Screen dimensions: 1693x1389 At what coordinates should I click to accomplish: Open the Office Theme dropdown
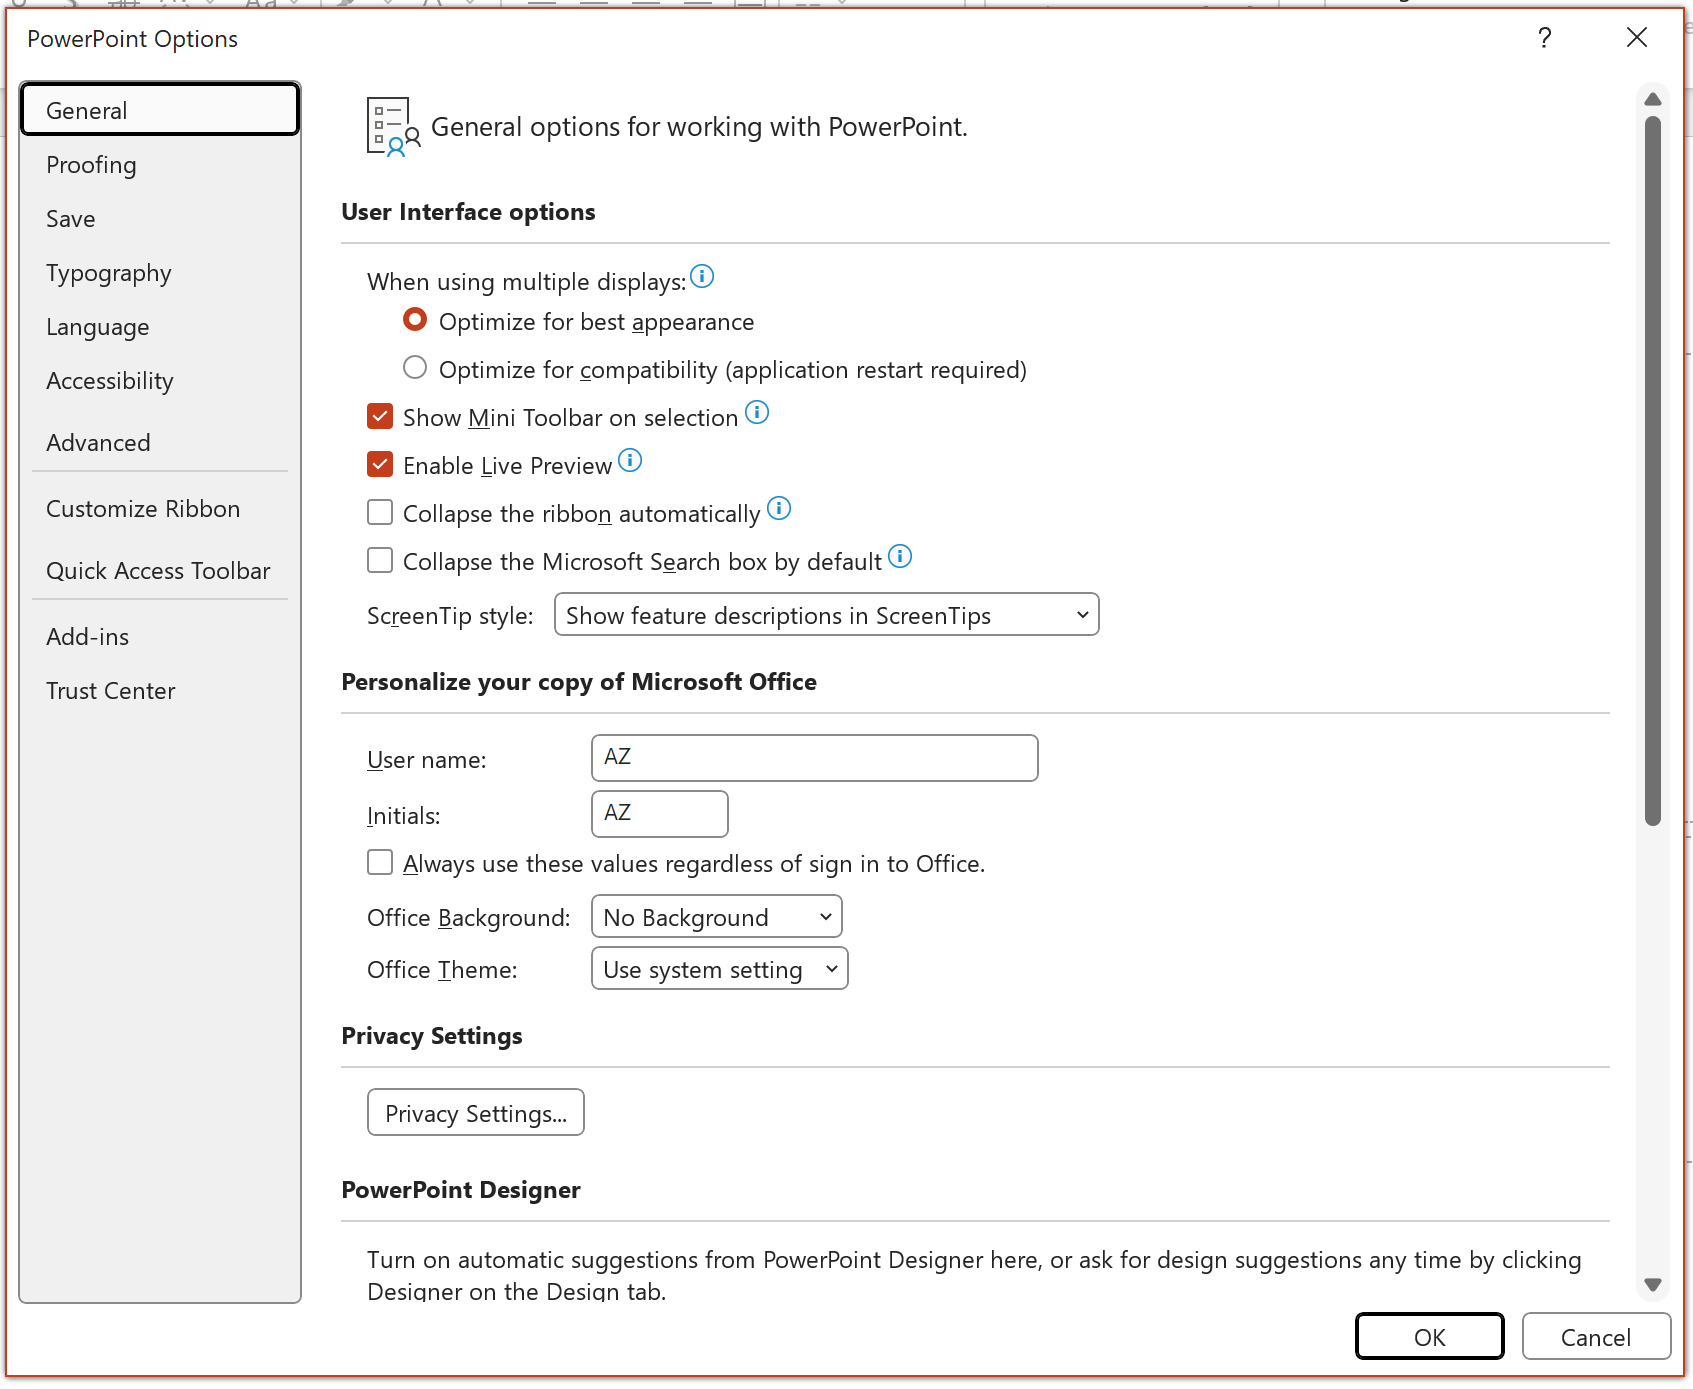point(720,969)
